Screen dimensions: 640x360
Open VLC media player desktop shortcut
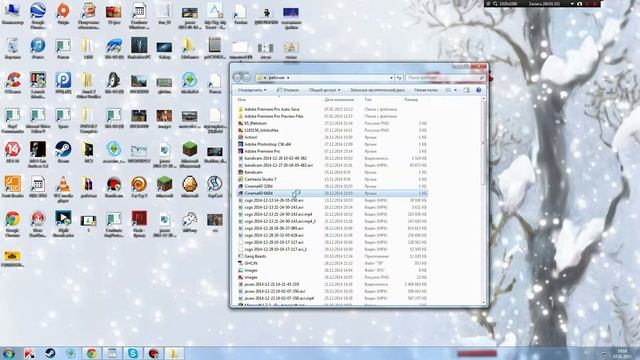(x=63, y=189)
